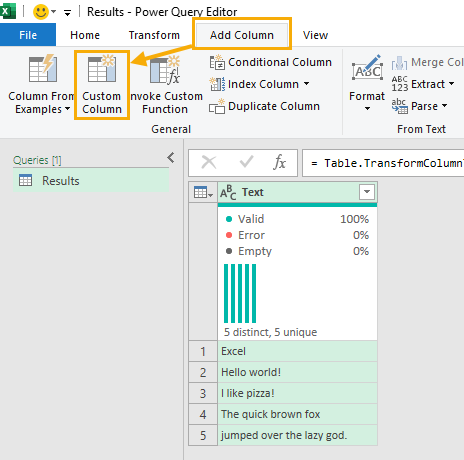Click the Error 0% quality entry
Viewport: 464px width, 460px height.
click(297, 235)
